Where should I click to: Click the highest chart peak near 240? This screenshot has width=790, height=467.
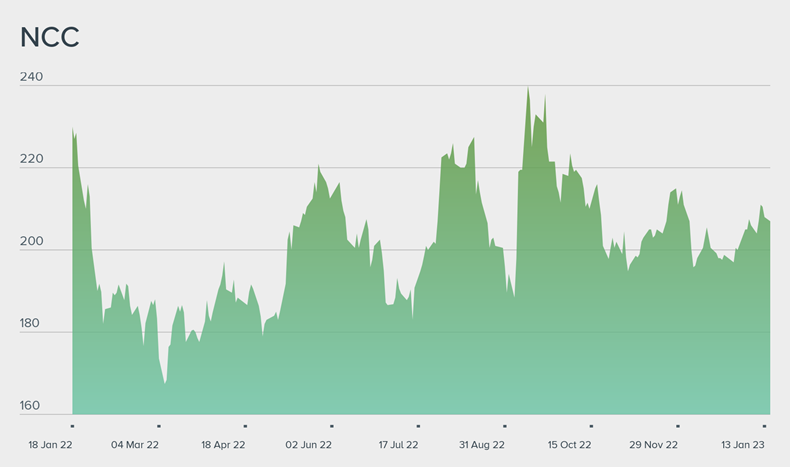528,87
